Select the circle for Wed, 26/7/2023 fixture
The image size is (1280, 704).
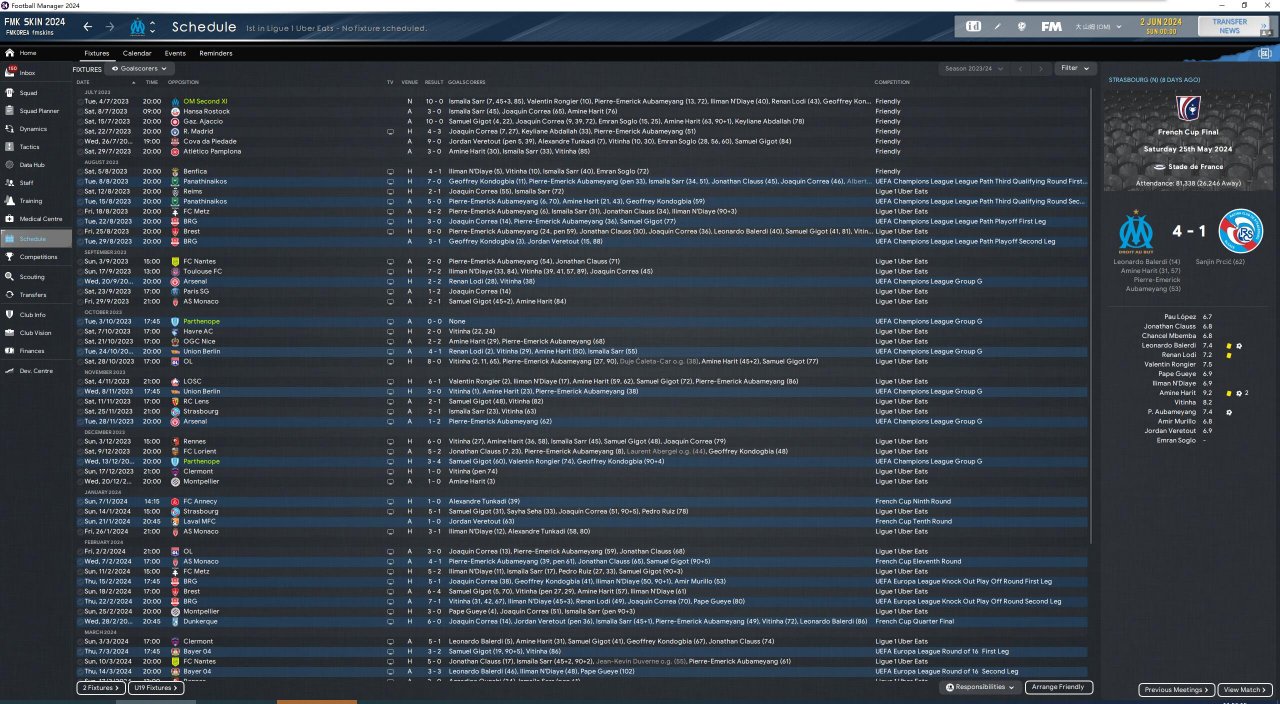(79, 141)
